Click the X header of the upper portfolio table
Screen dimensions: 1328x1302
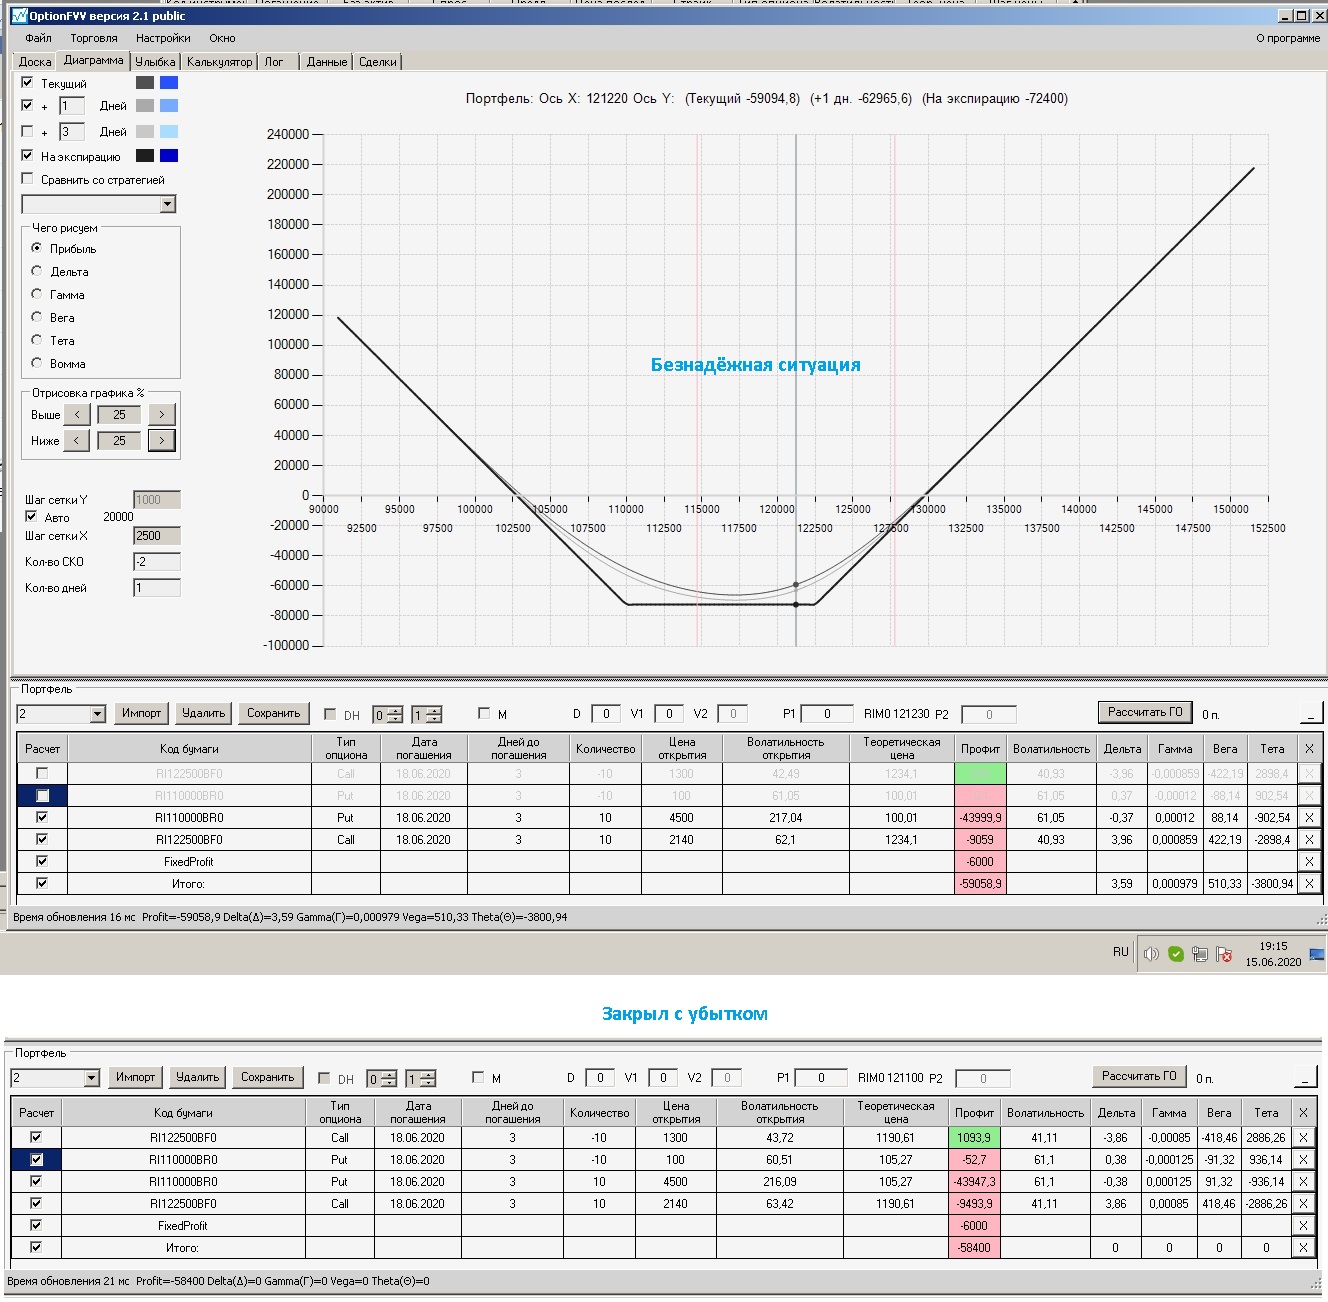[1309, 749]
